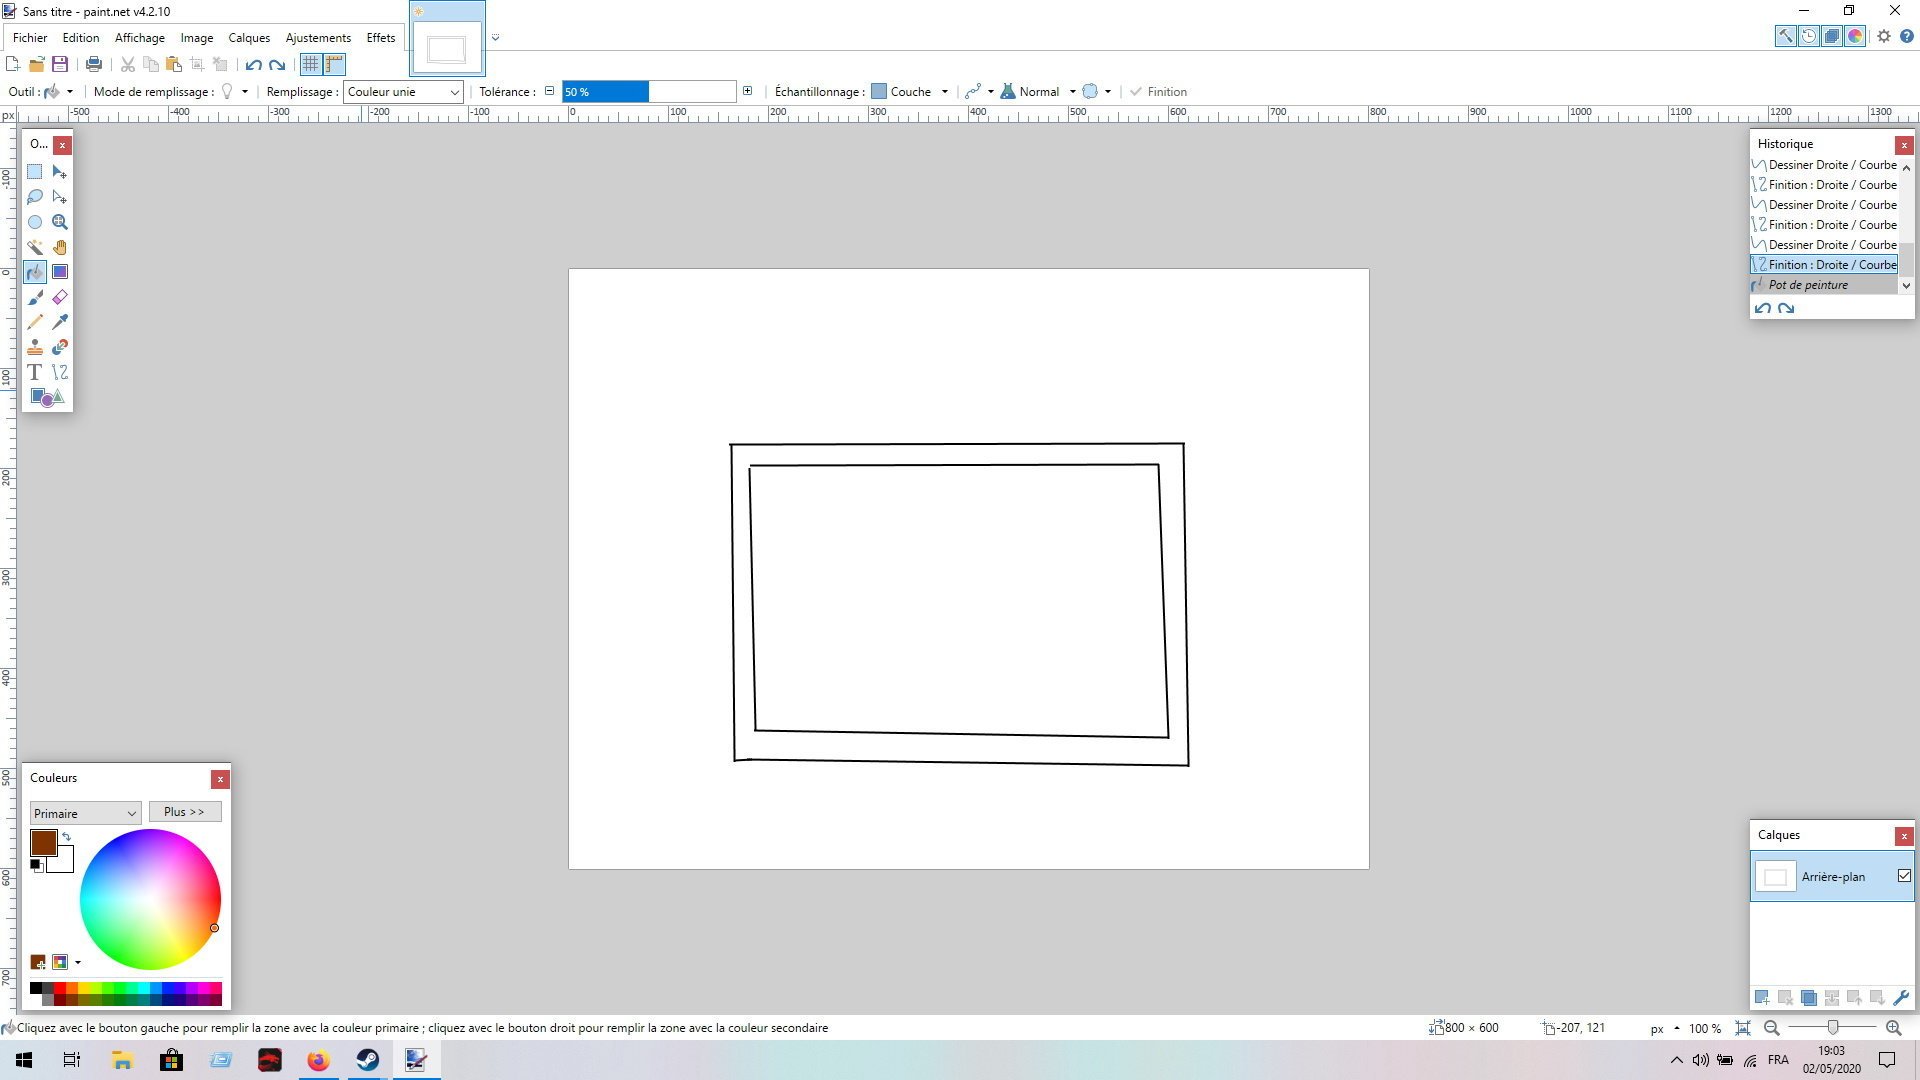Click the primary brown color swatch
Image resolution: width=1920 pixels, height=1080 pixels.
pyautogui.click(x=43, y=842)
